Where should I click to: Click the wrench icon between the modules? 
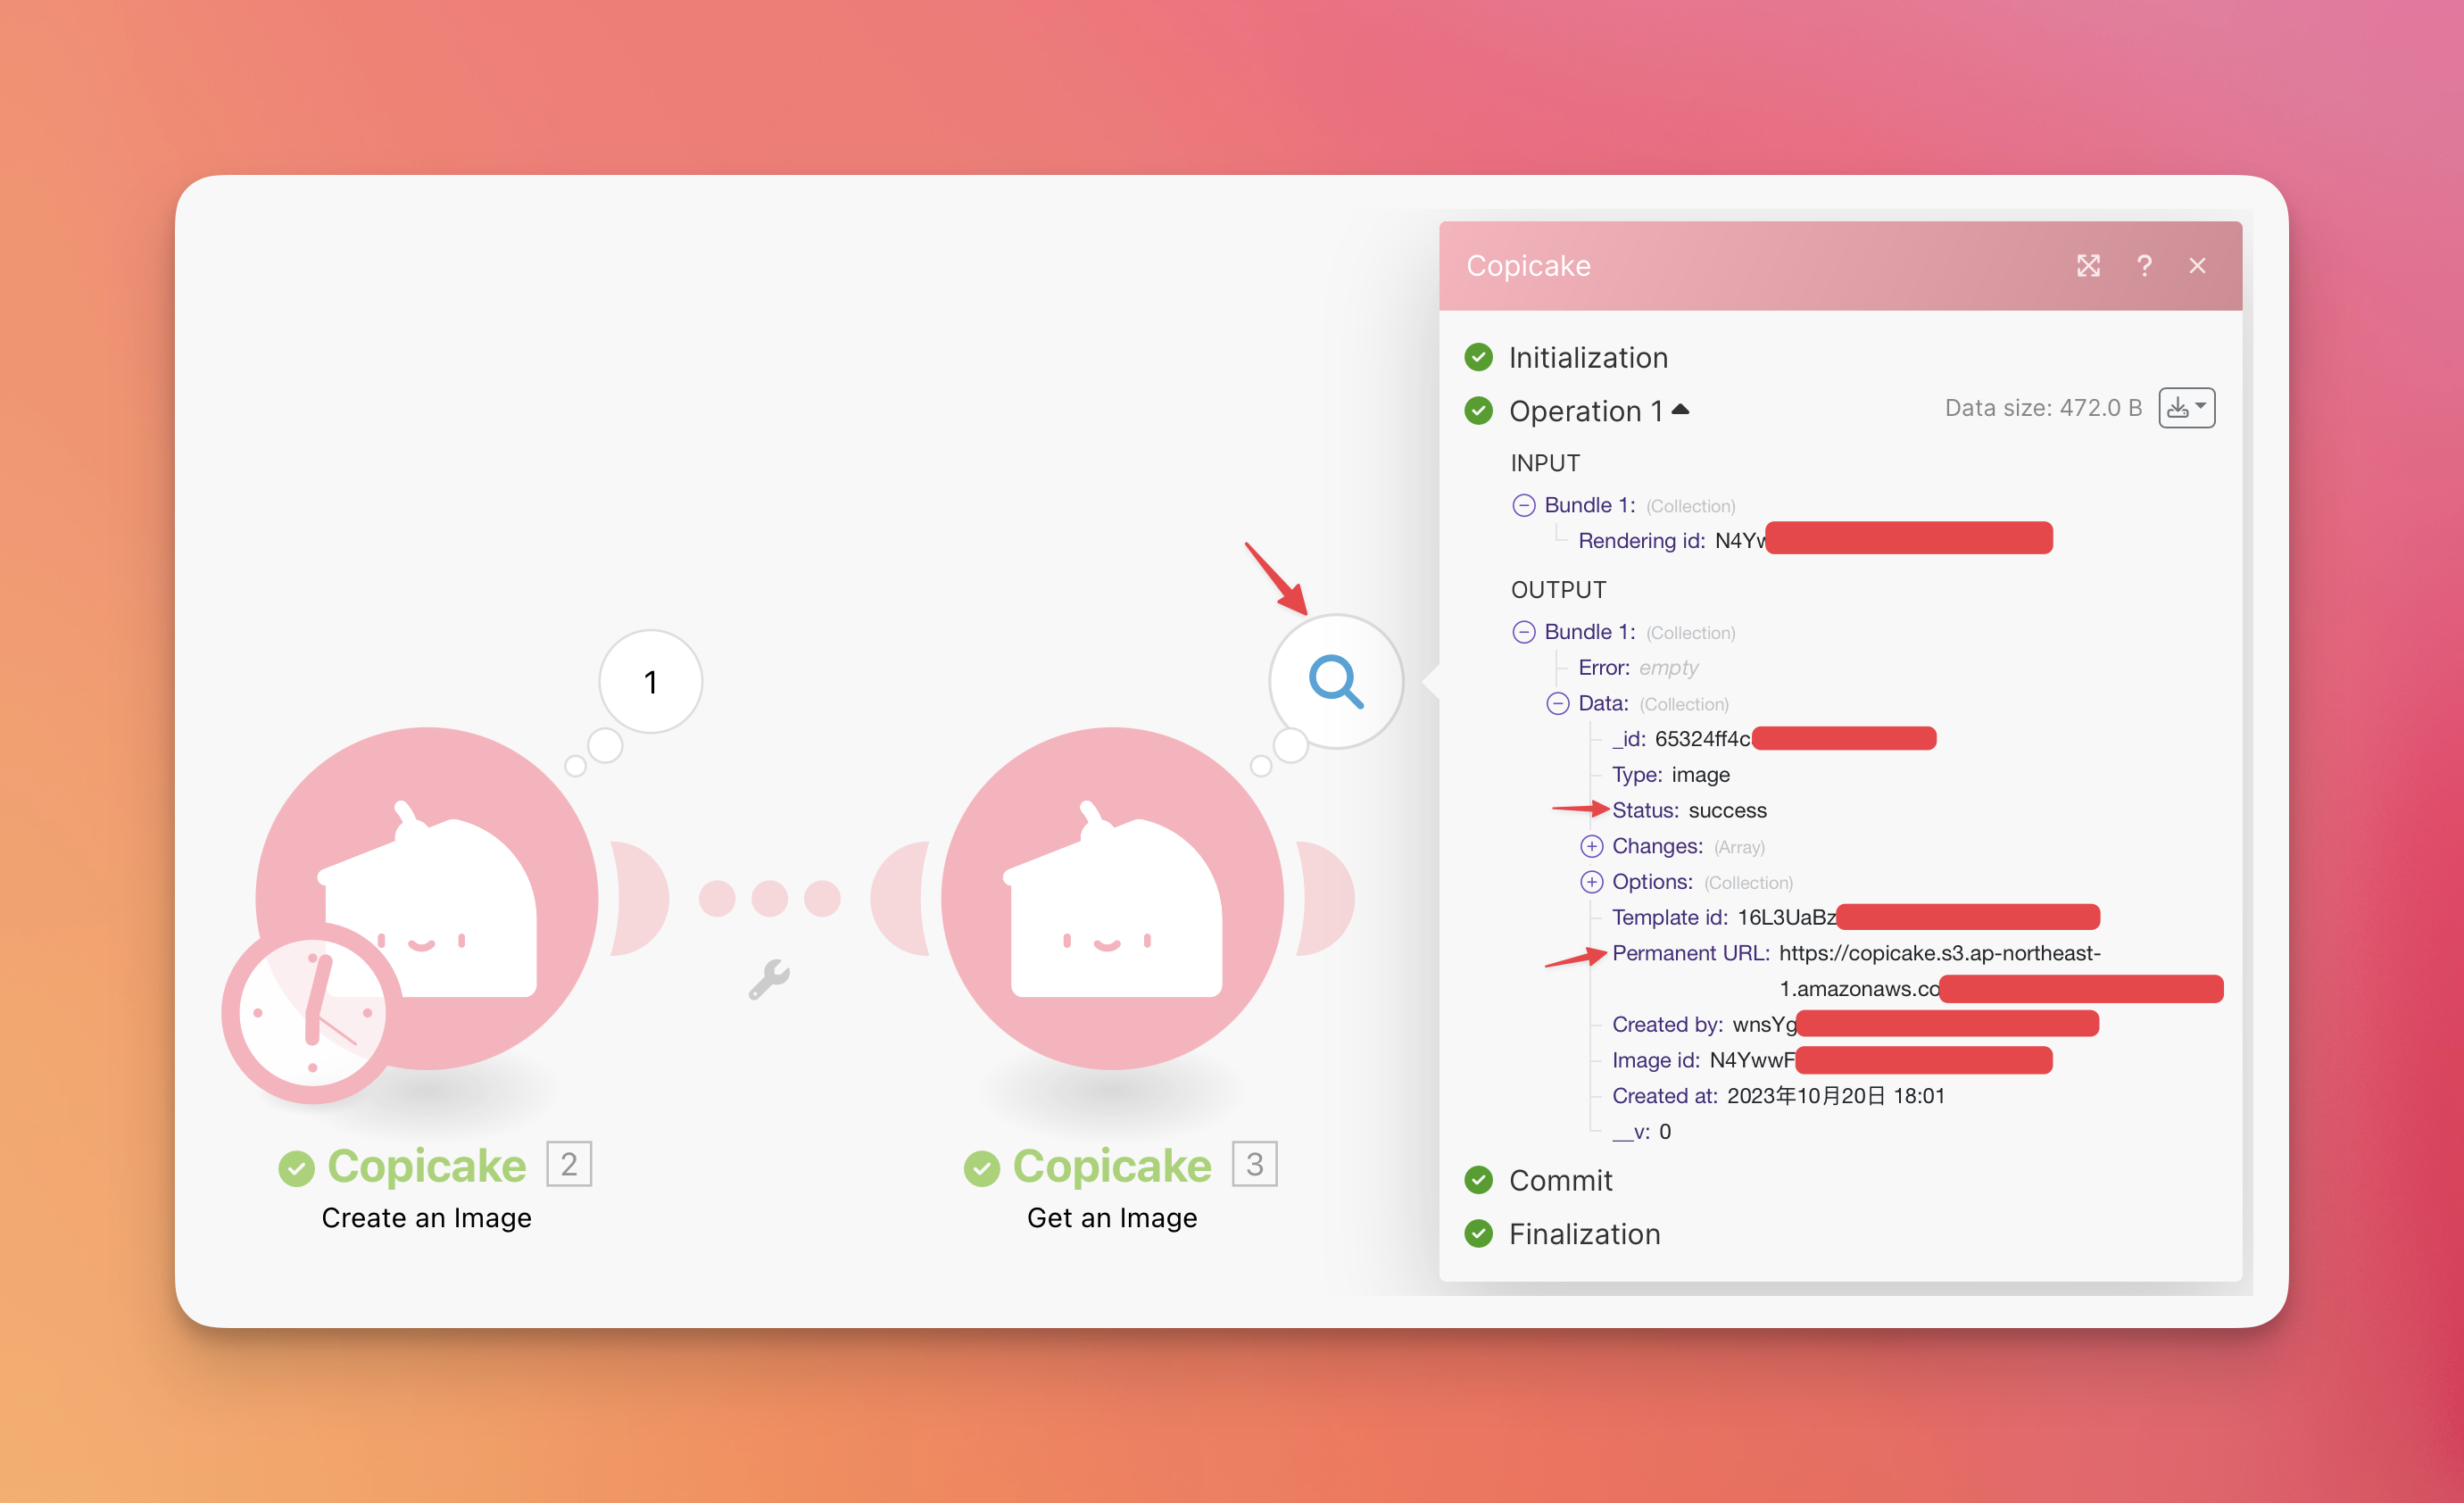click(769, 979)
